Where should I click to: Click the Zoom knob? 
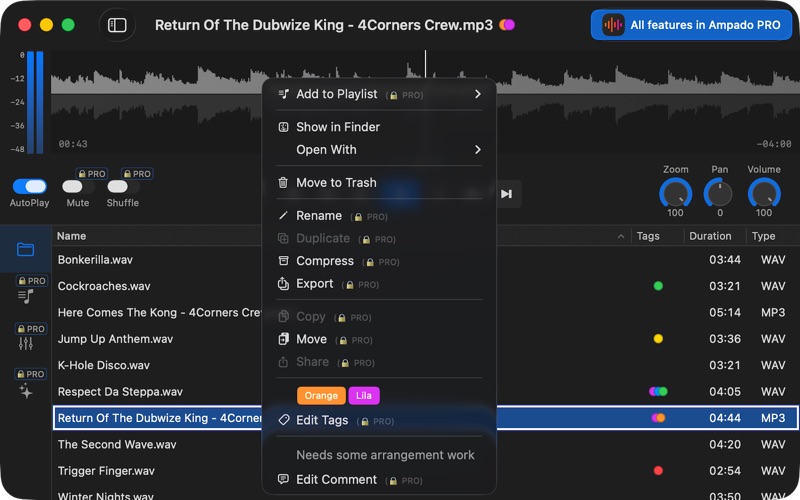coord(676,193)
